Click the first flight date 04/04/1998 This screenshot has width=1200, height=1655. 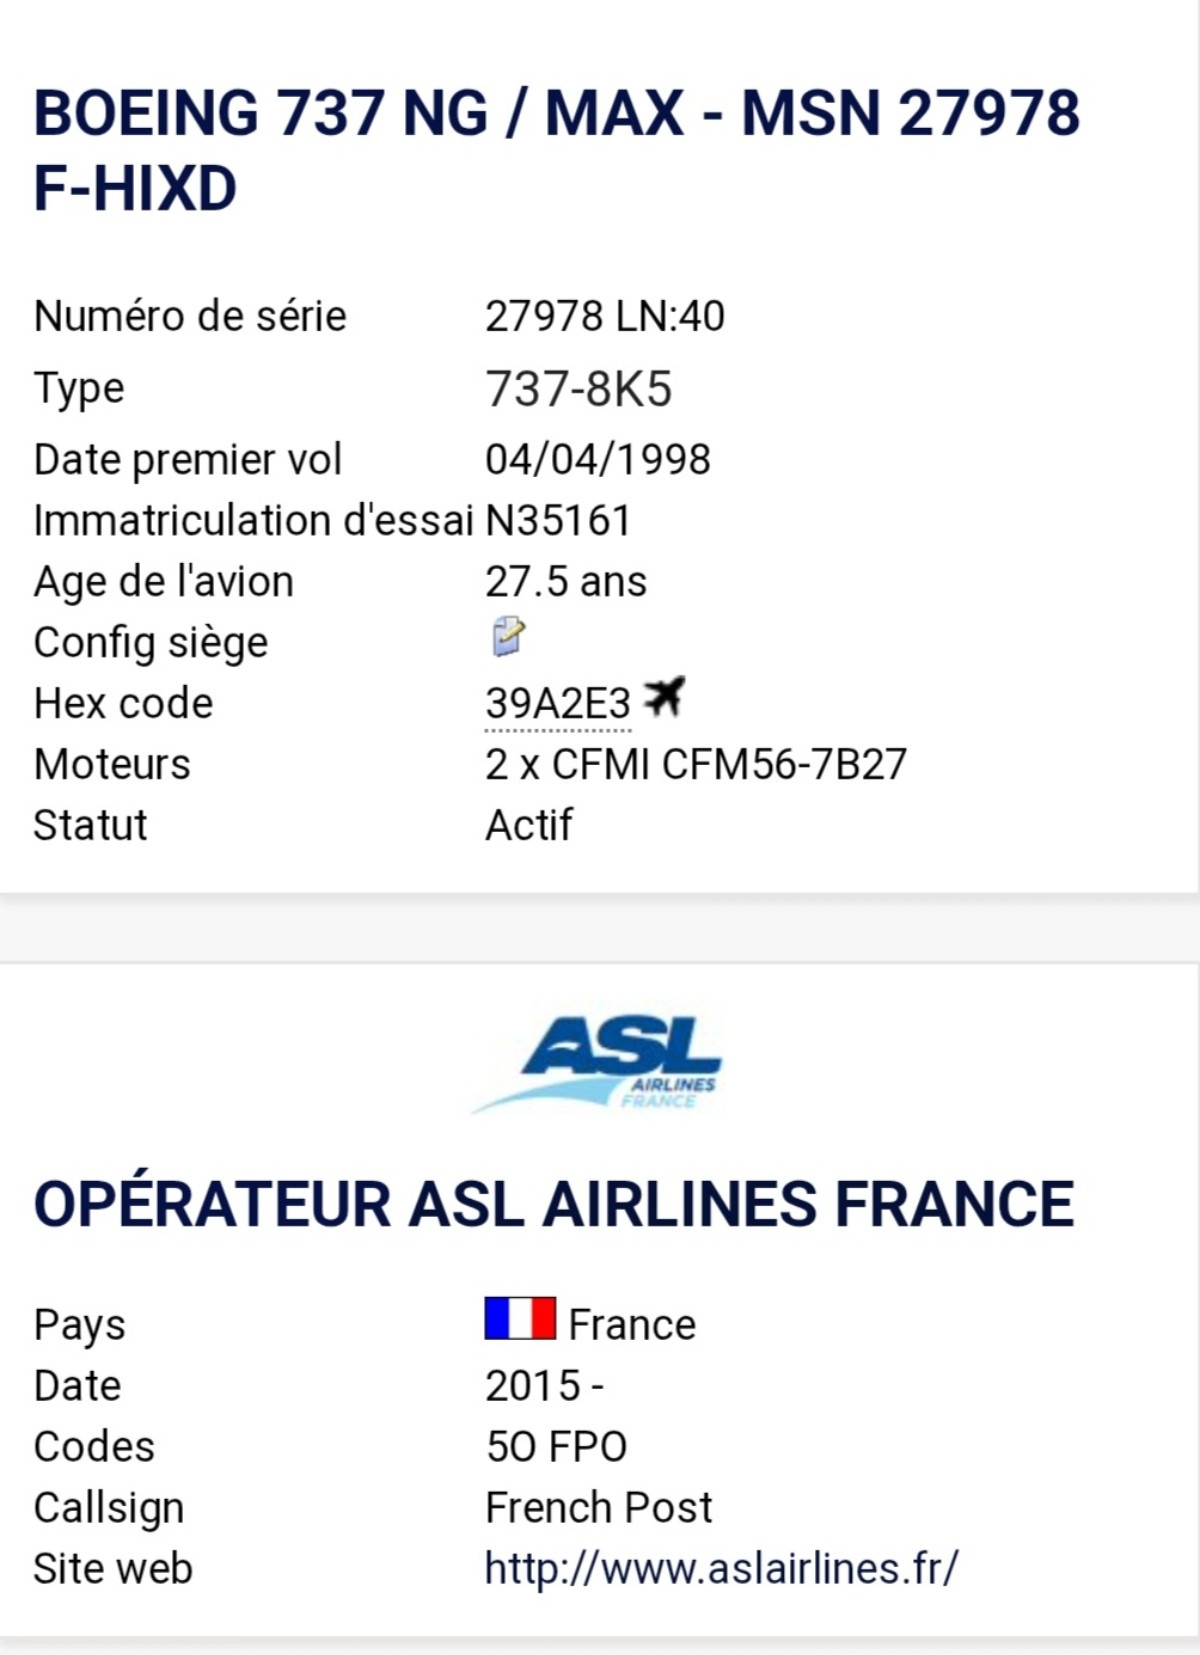pos(597,460)
